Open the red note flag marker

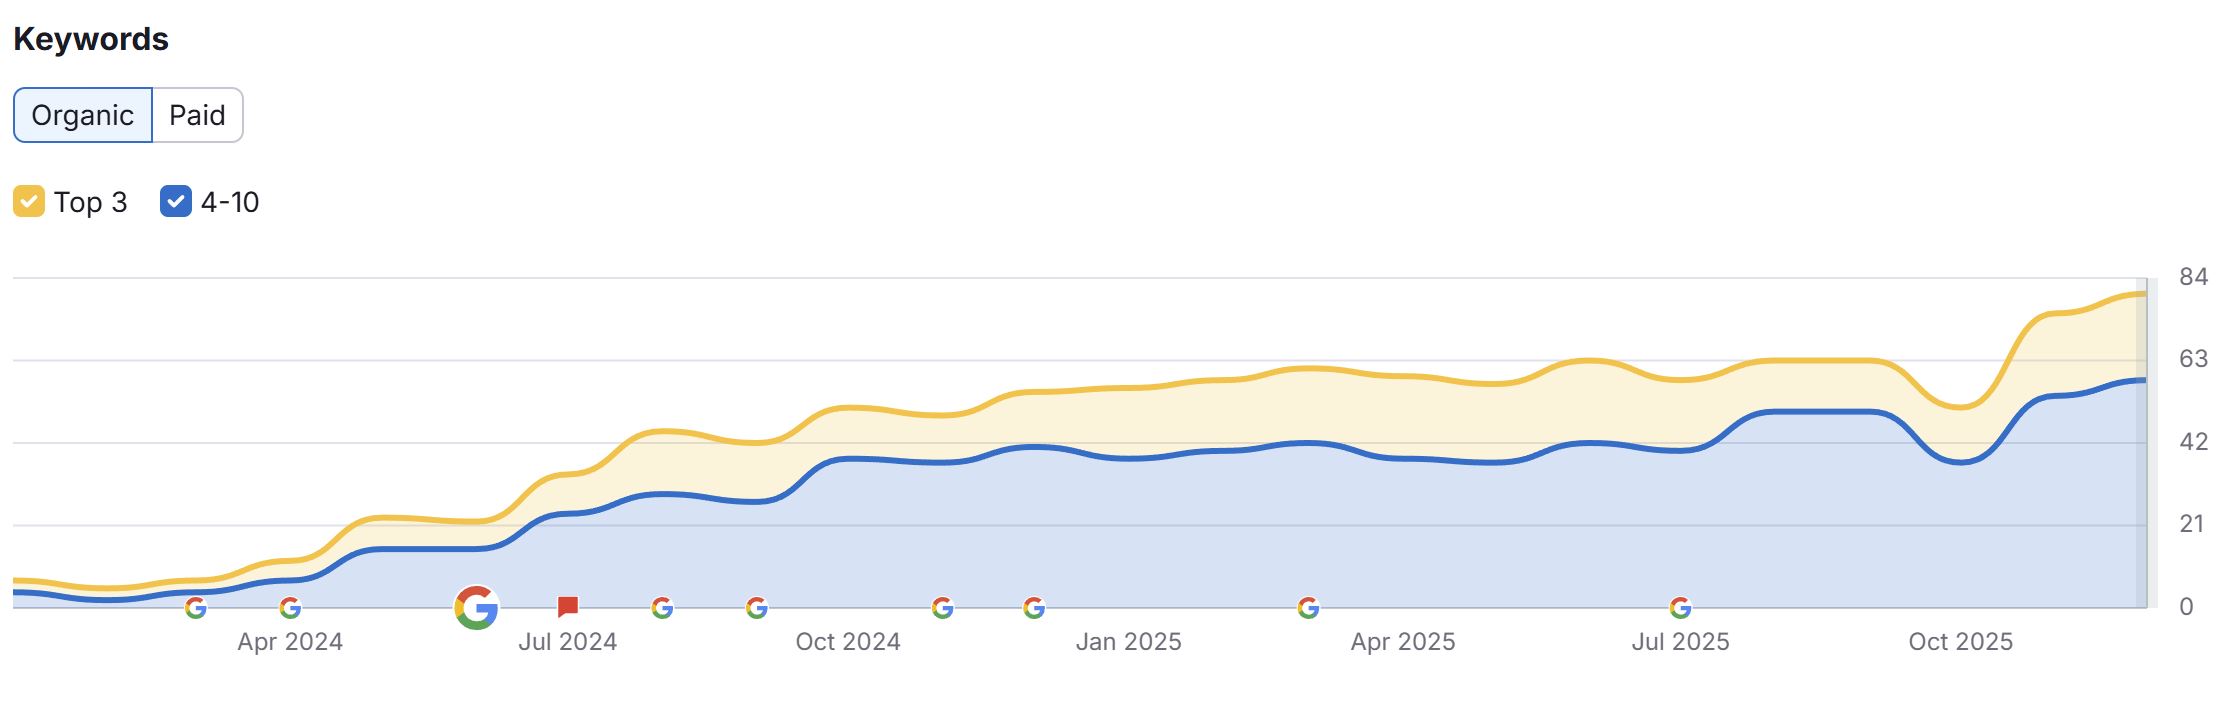click(x=568, y=606)
